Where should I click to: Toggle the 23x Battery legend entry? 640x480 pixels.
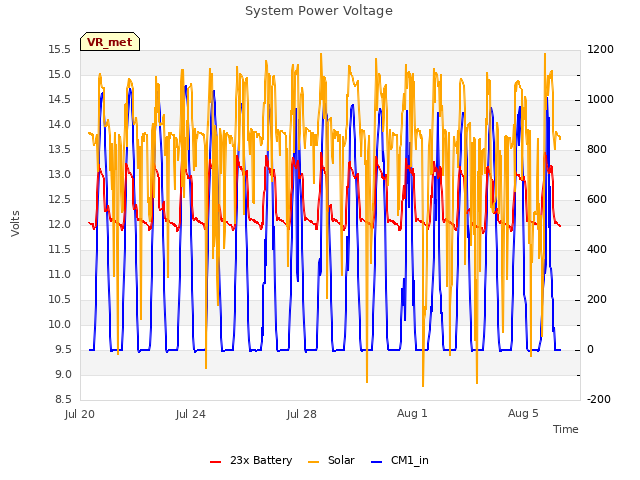point(251,460)
